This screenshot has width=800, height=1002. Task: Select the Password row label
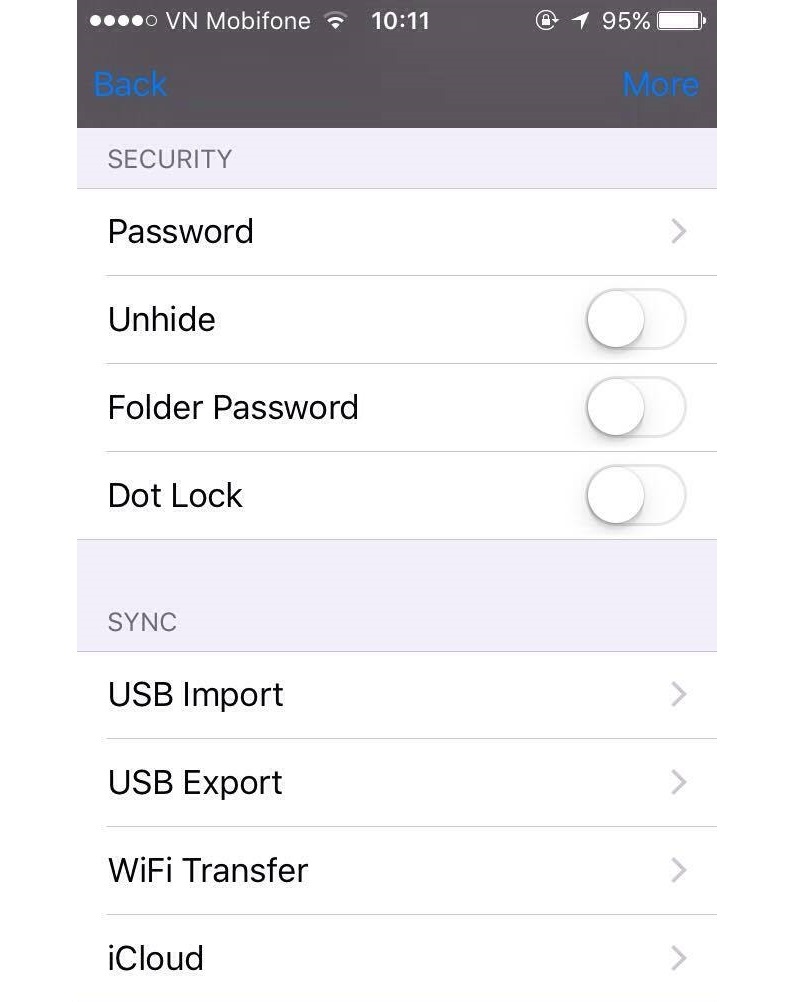(x=181, y=232)
